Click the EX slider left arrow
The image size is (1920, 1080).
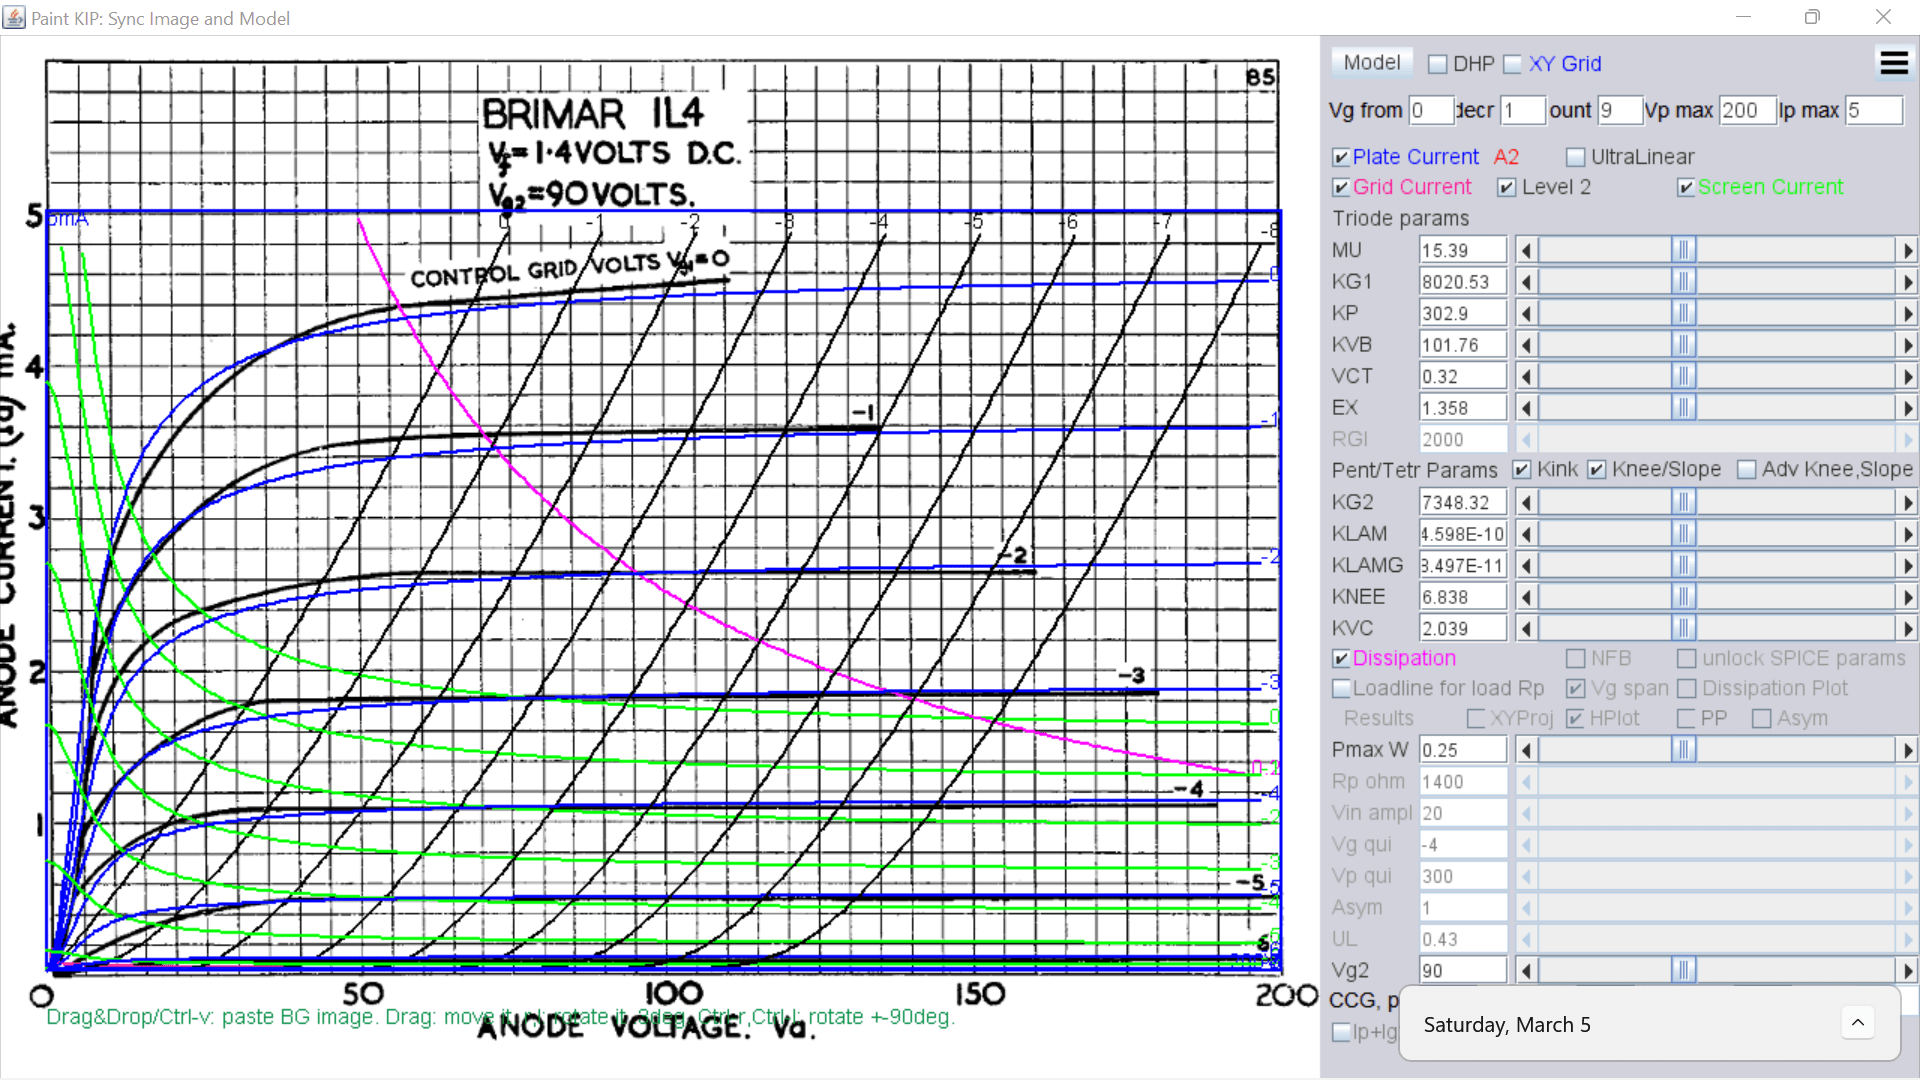tap(1526, 408)
